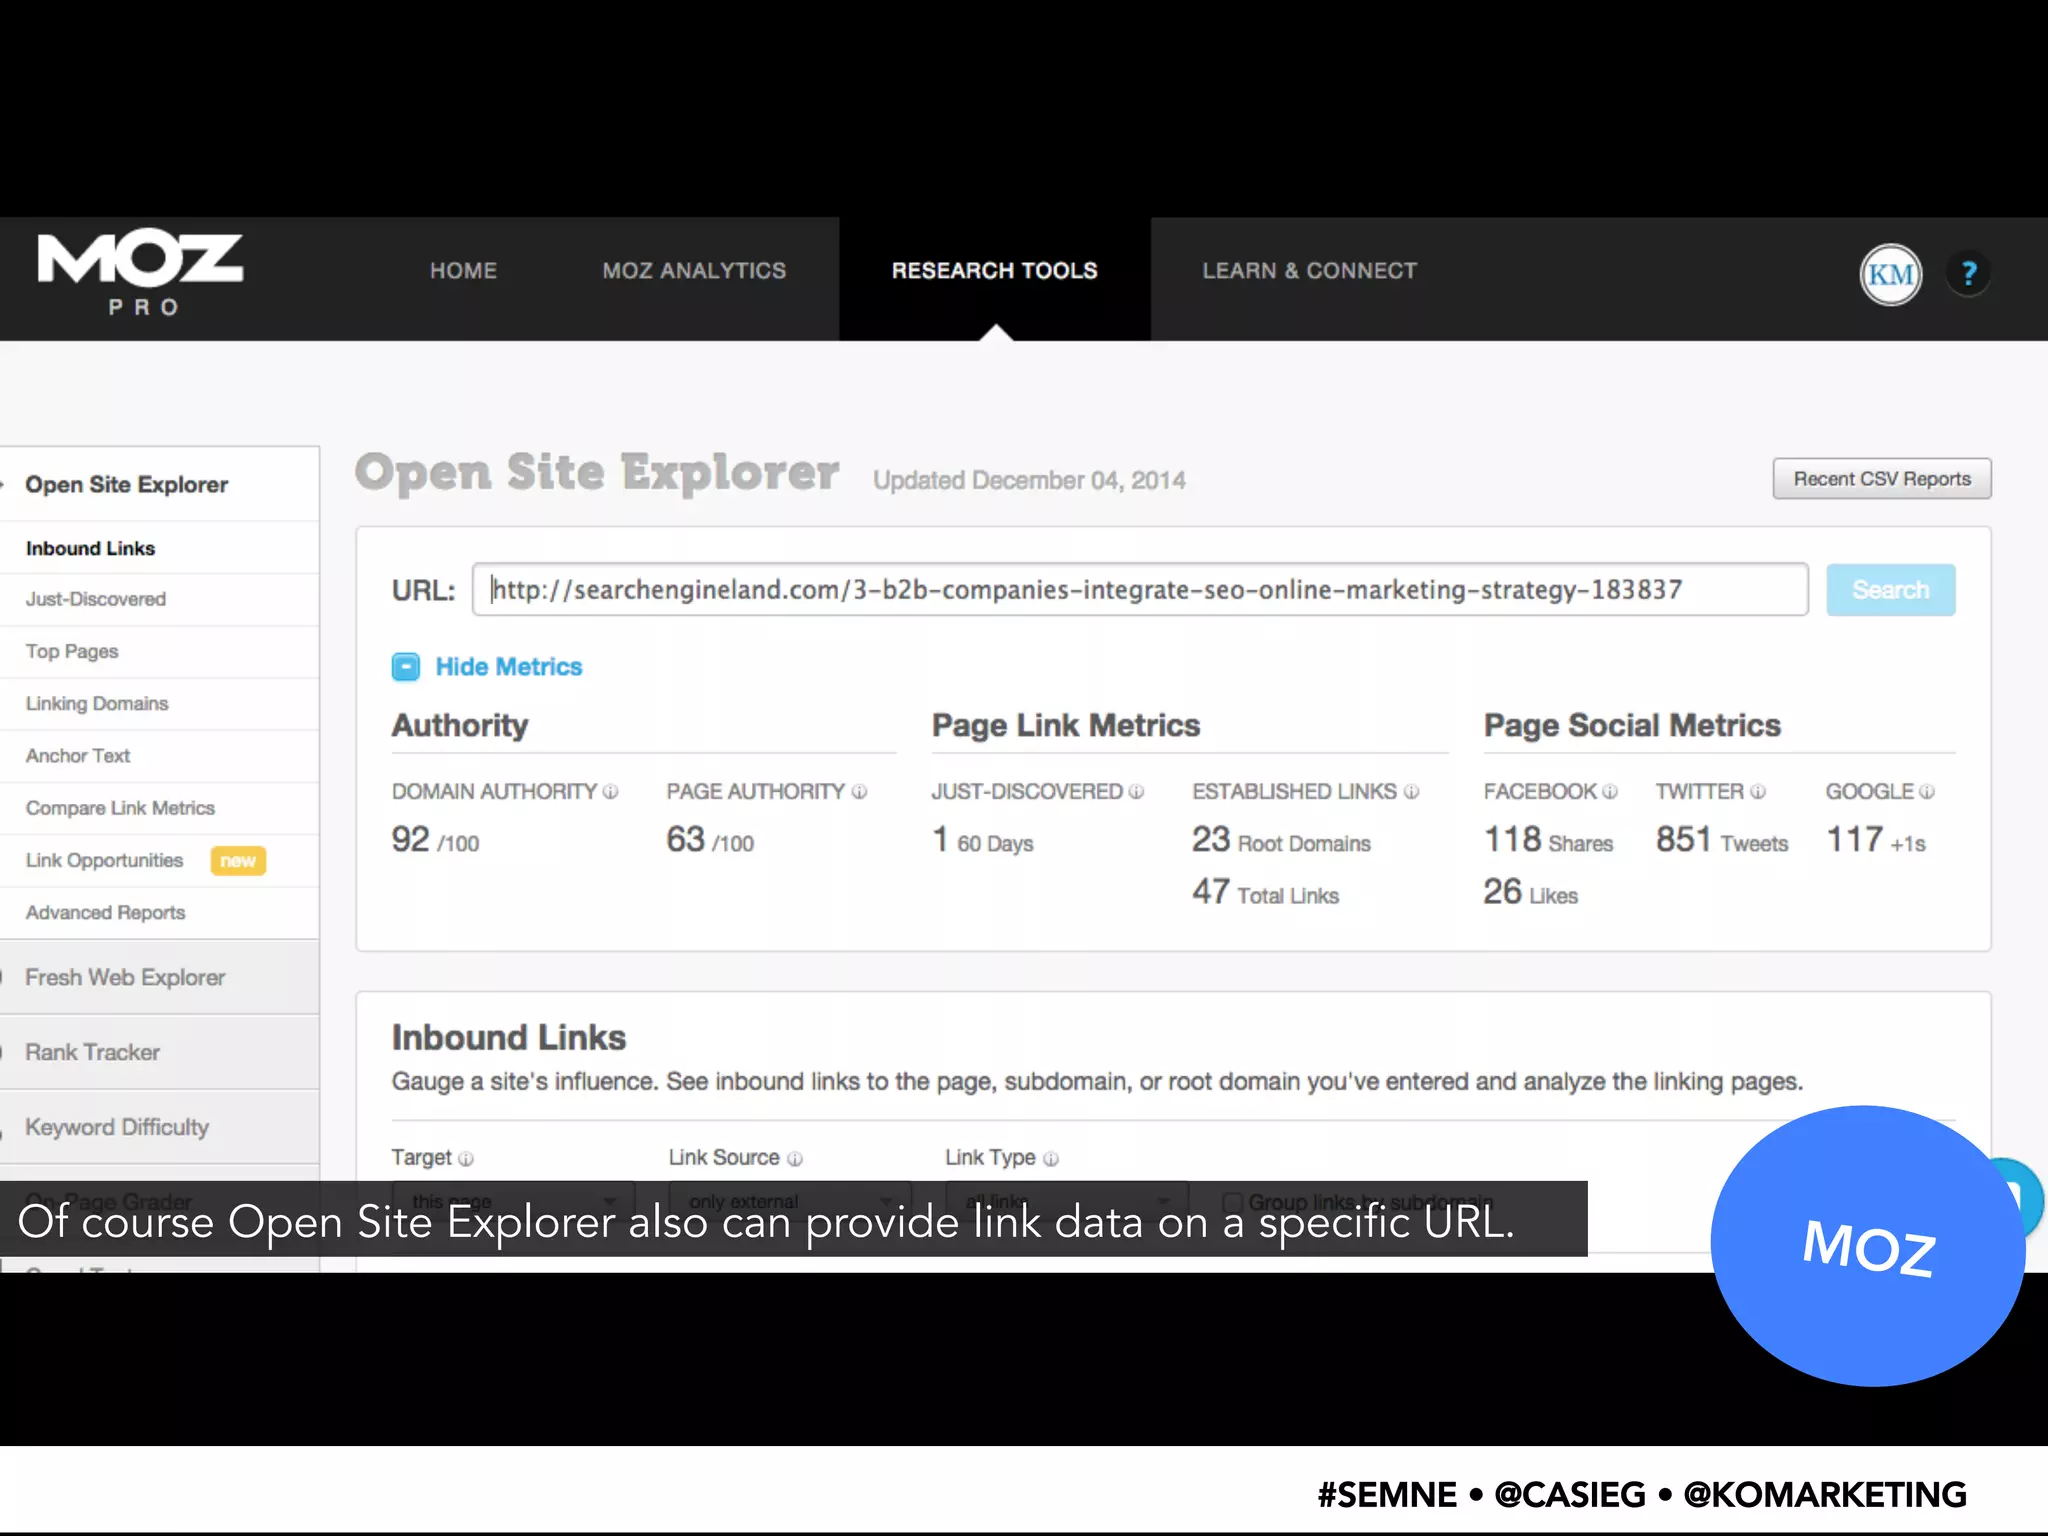The image size is (2048, 1536).
Task: Show Target info tooltip icon
Action: (465, 1159)
